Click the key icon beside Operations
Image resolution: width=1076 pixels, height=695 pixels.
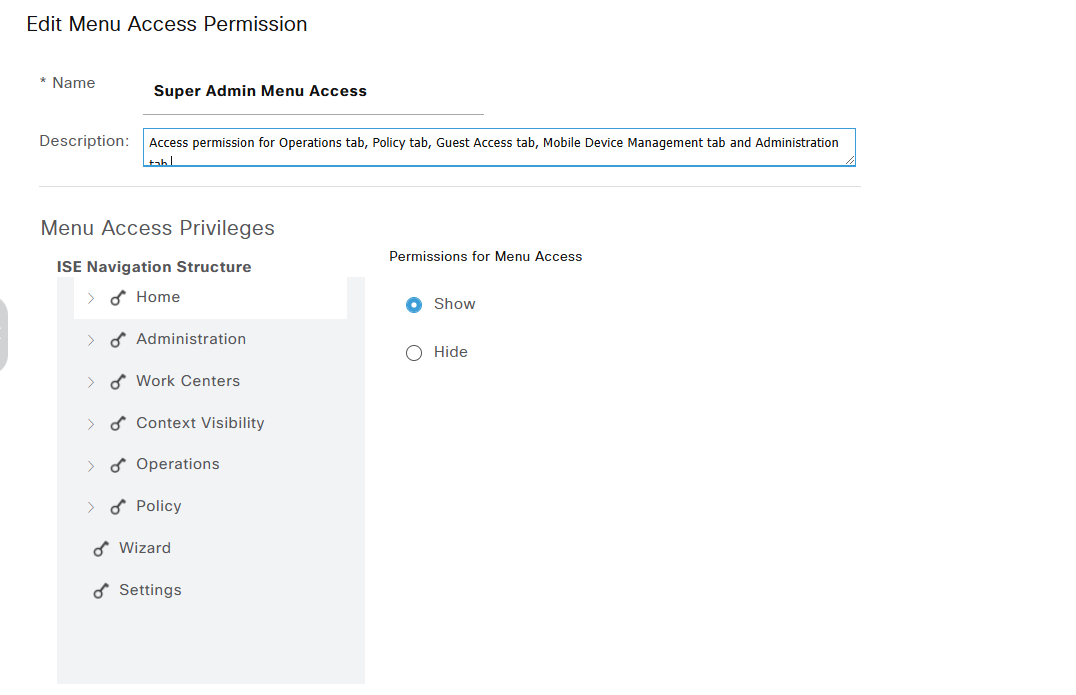click(x=118, y=465)
